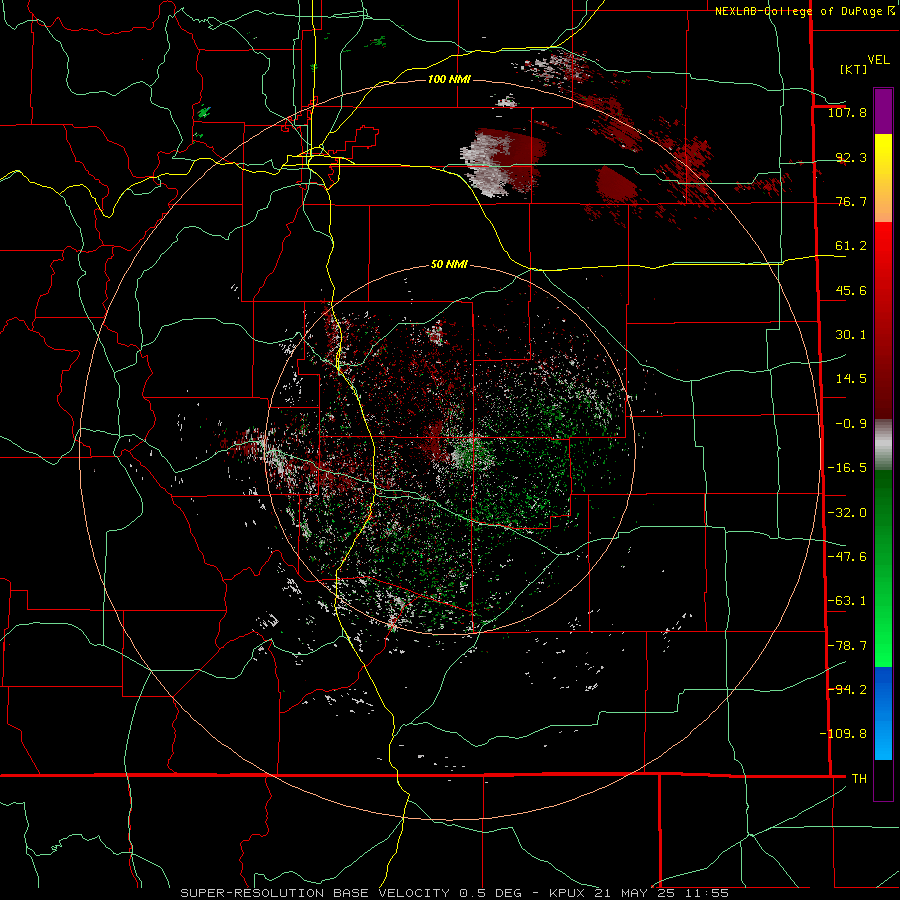The width and height of the screenshot is (900, 900).
Task: Click the 100 NMI range ring label
Action: click(449, 79)
